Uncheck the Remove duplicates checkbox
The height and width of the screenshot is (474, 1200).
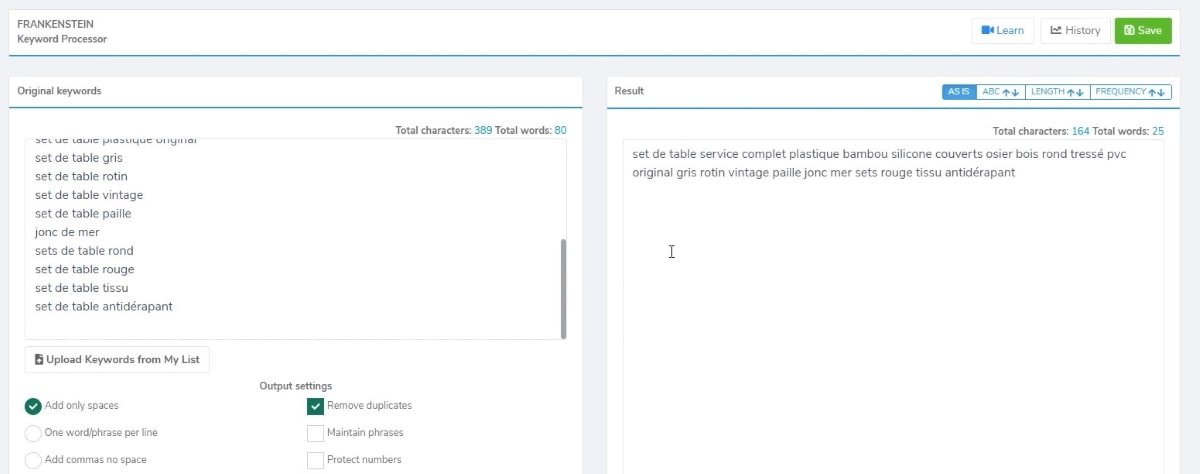[x=315, y=406]
